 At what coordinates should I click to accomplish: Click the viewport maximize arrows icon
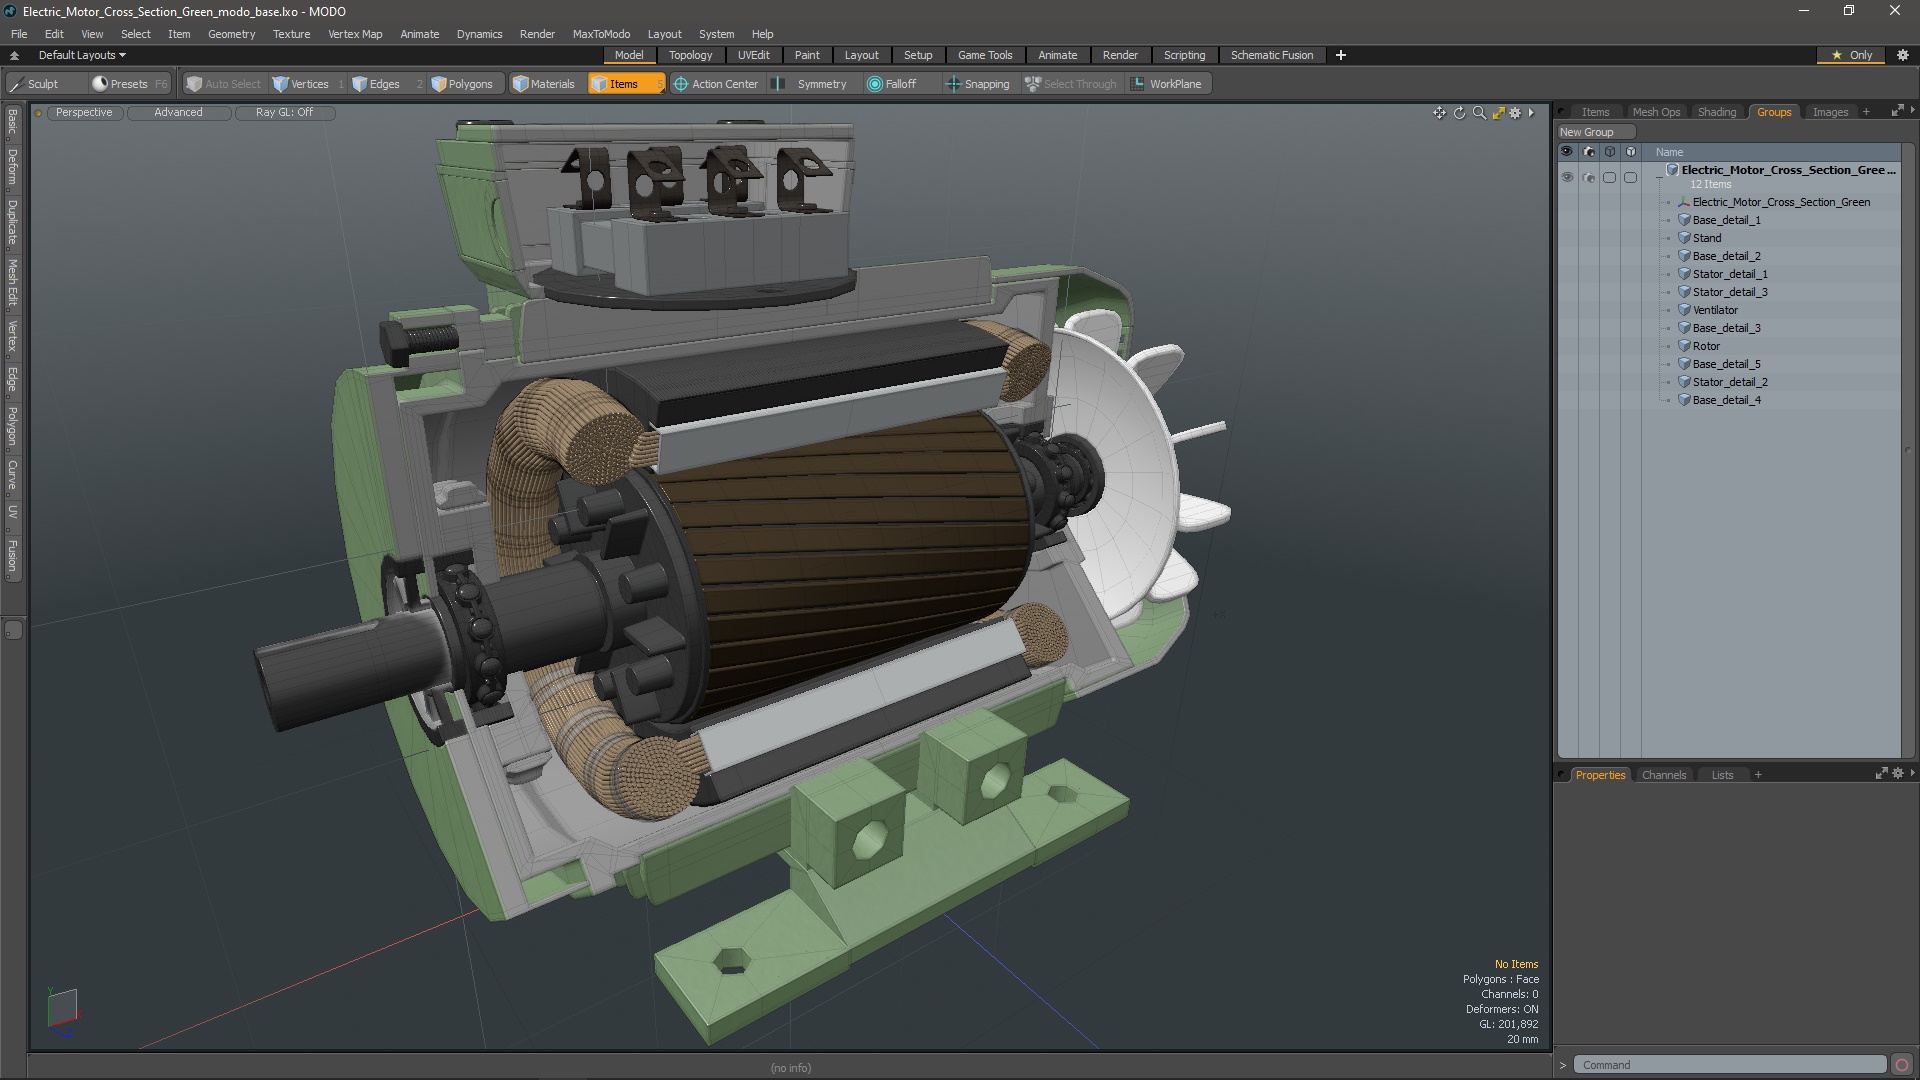coord(1498,113)
